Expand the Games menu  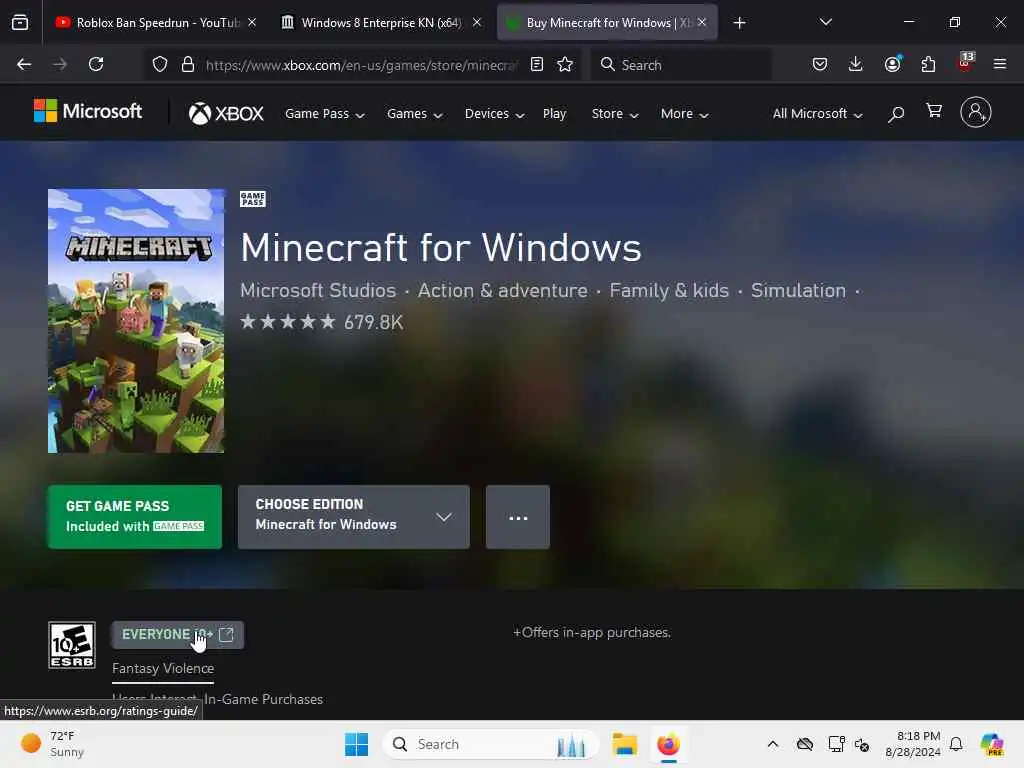pyautogui.click(x=415, y=114)
